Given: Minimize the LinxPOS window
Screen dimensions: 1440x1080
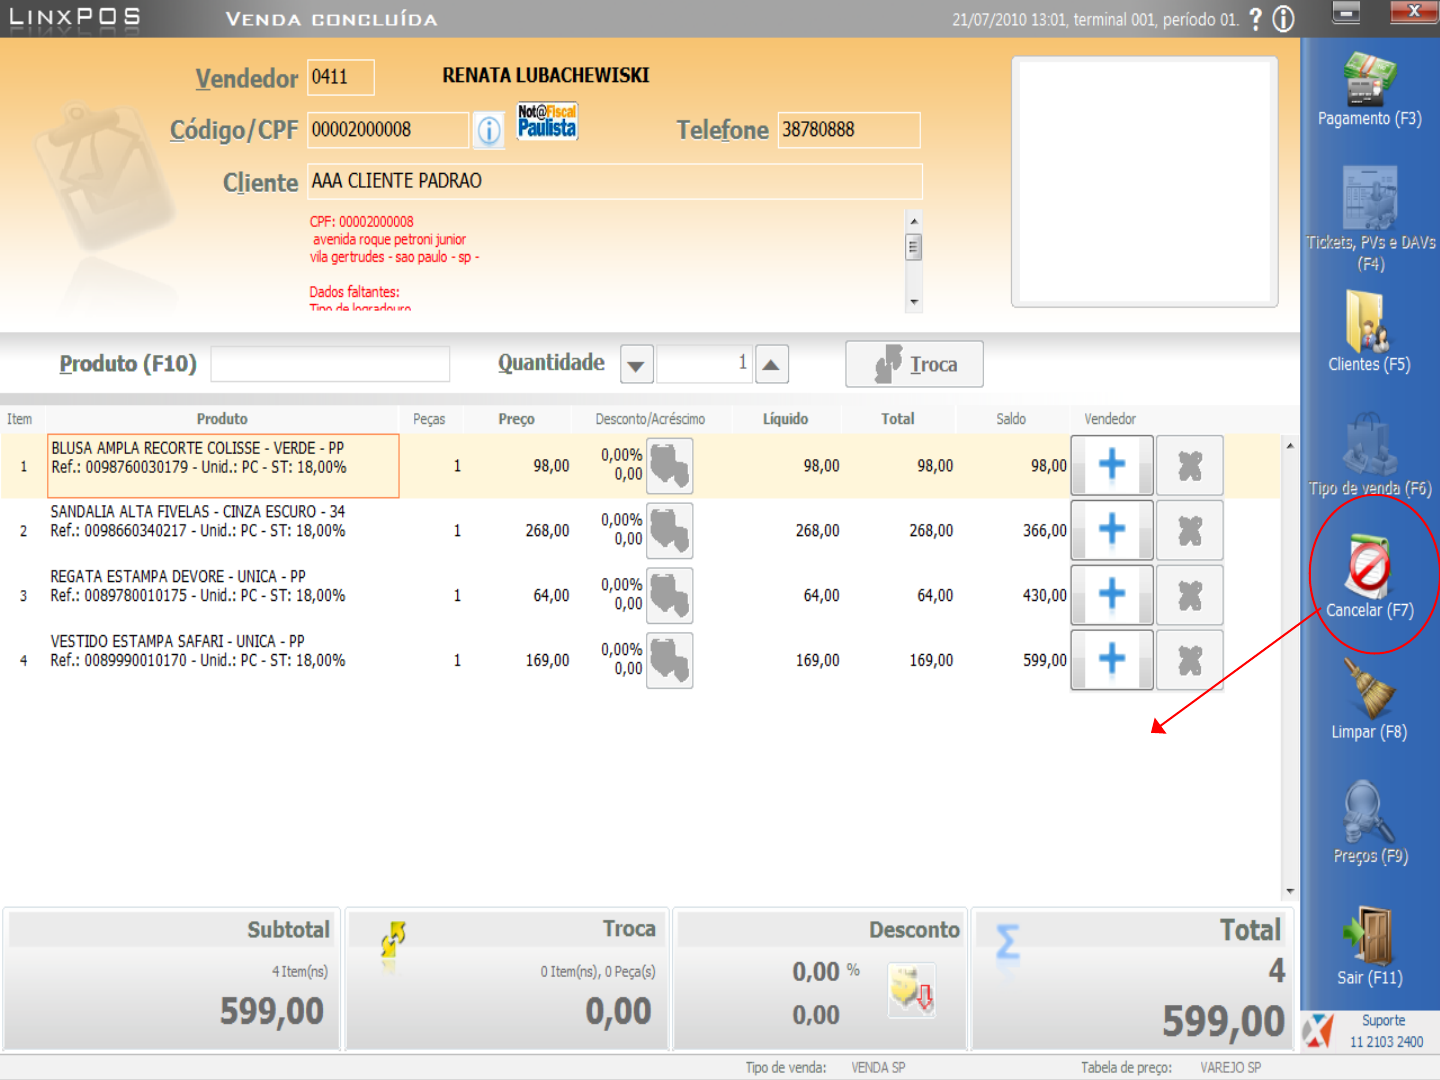Looking at the screenshot, I should click(x=1347, y=12).
